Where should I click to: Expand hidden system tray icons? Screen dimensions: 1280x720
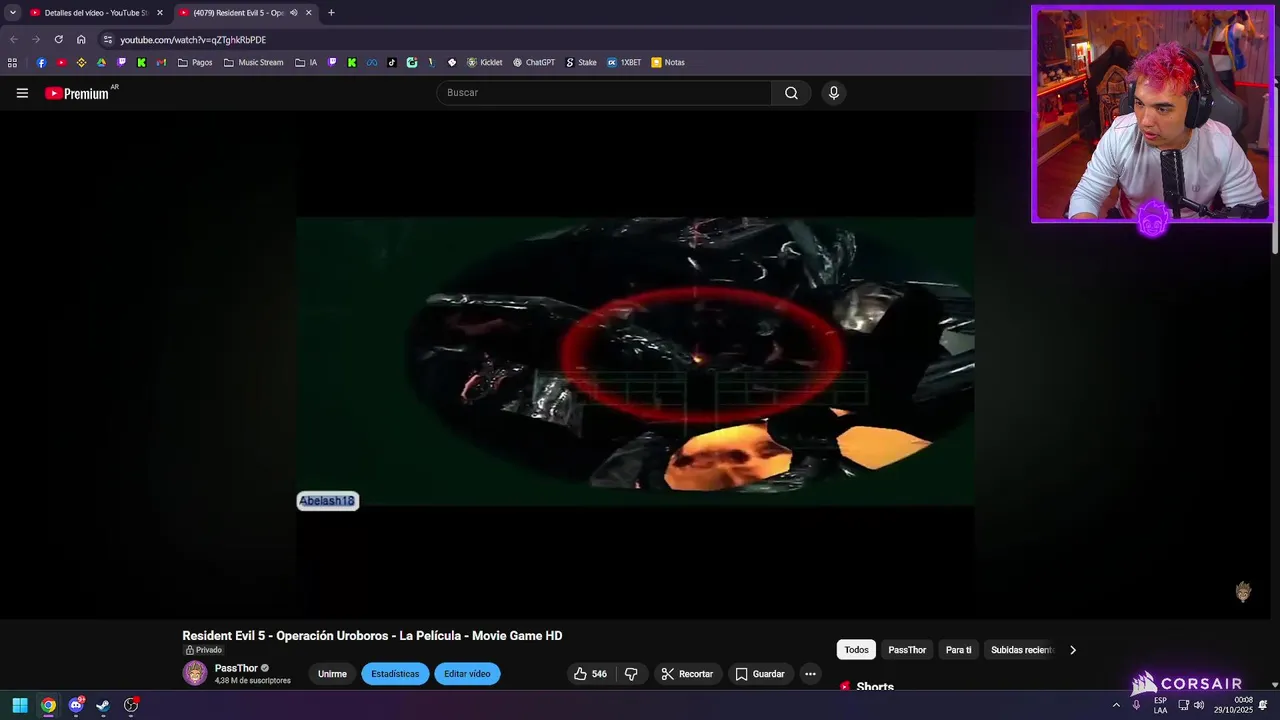click(x=1116, y=705)
